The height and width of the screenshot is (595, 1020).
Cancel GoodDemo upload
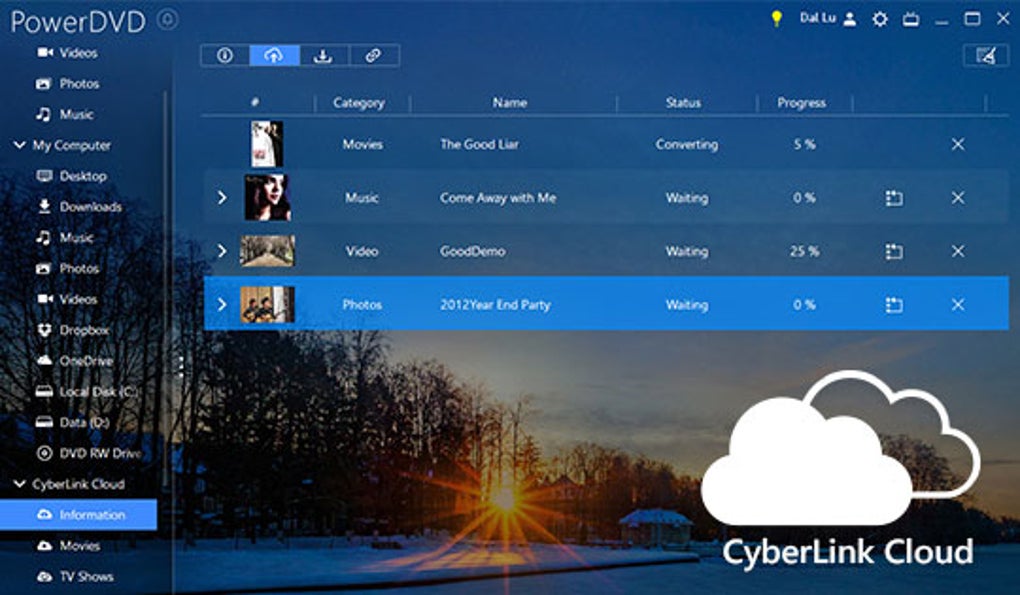[958, 251]
